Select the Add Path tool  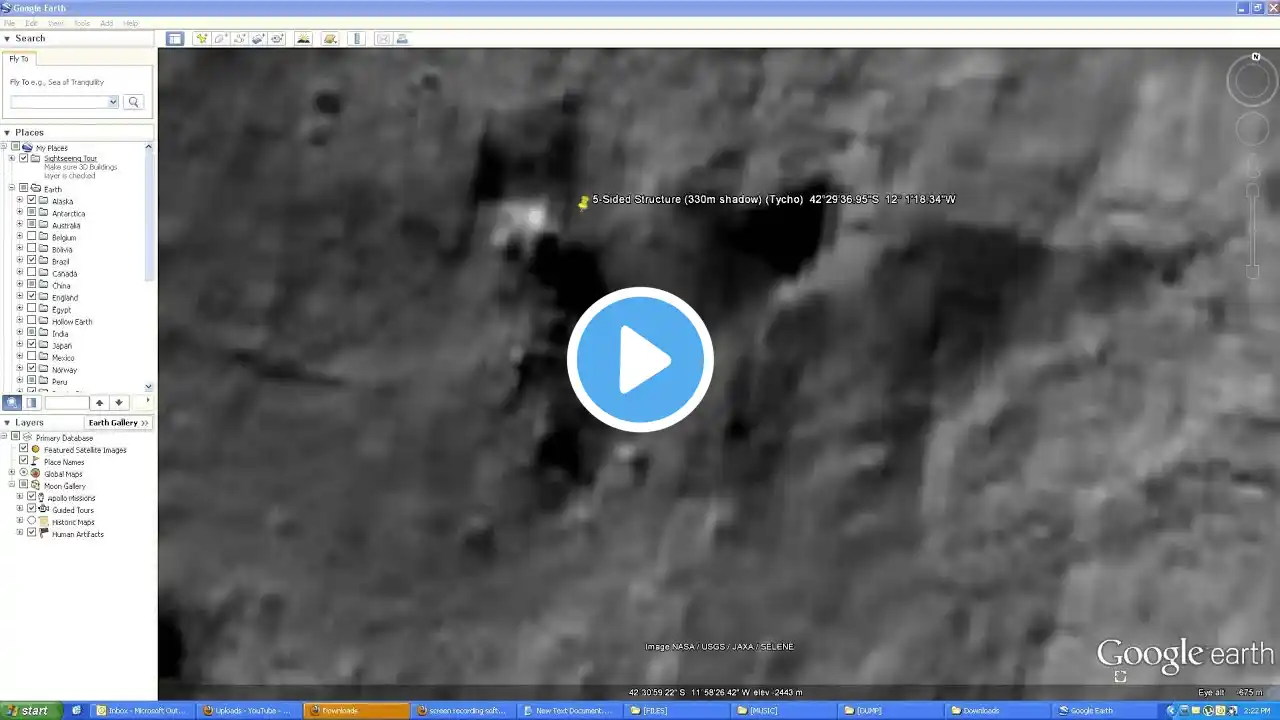point(239,39)
